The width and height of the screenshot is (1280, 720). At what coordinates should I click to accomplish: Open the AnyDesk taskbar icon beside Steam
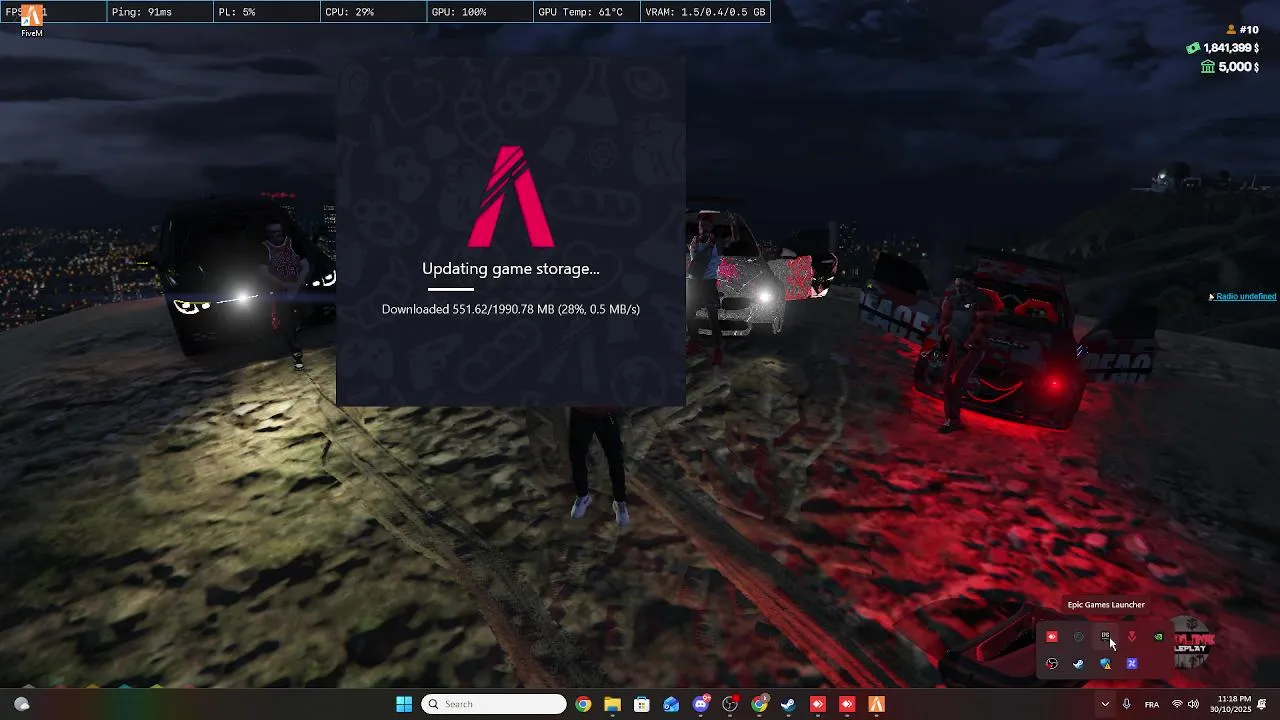[x=818, y=704]
